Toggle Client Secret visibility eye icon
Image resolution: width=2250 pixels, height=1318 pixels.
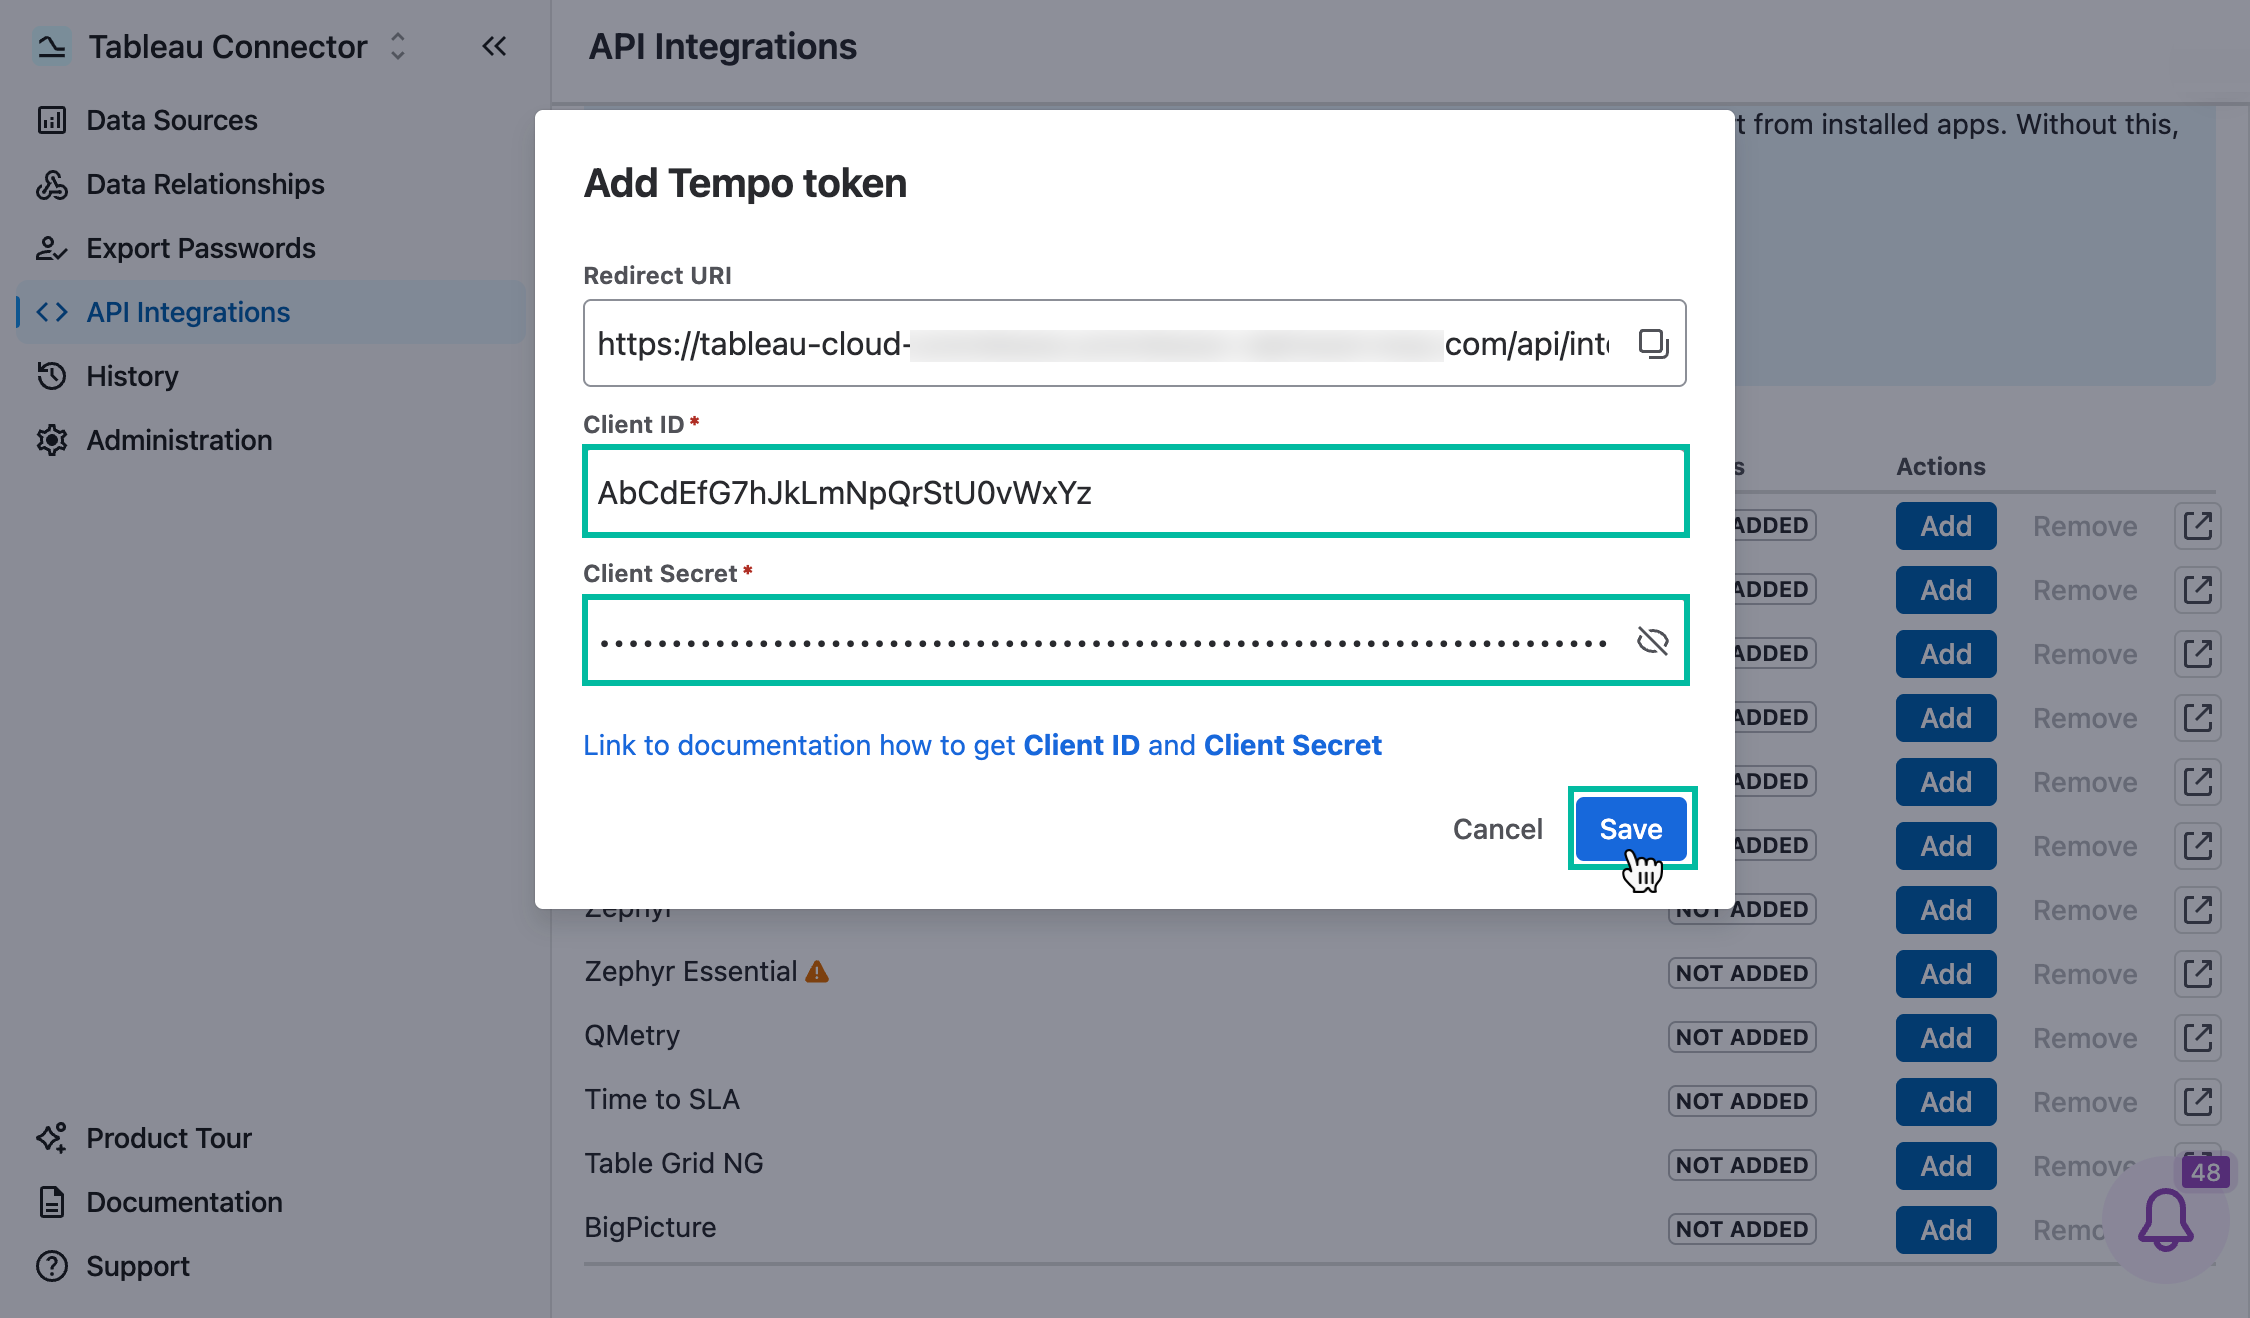click(x=1652, y=640)
